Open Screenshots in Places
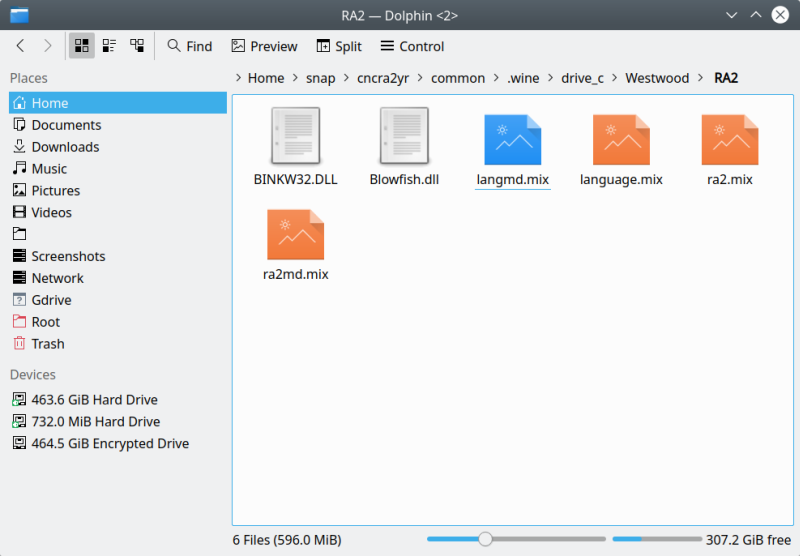This screenshot has width=800, height=556. tap(118, 256)
